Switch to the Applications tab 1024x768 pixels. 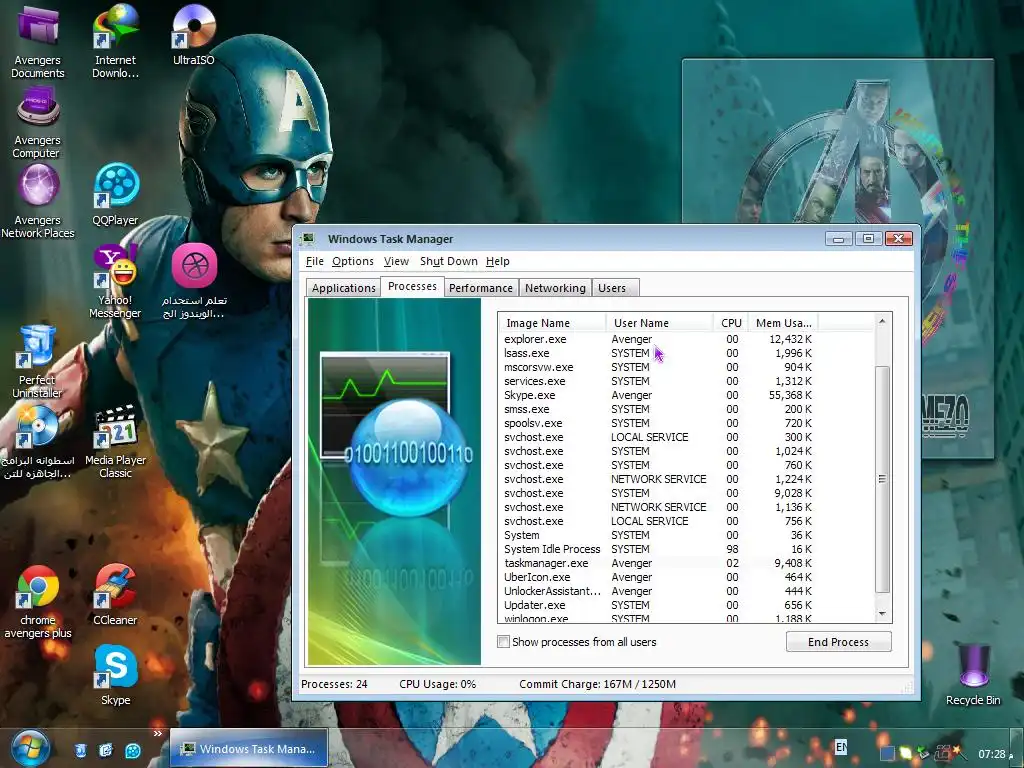[x=344, y=288]
